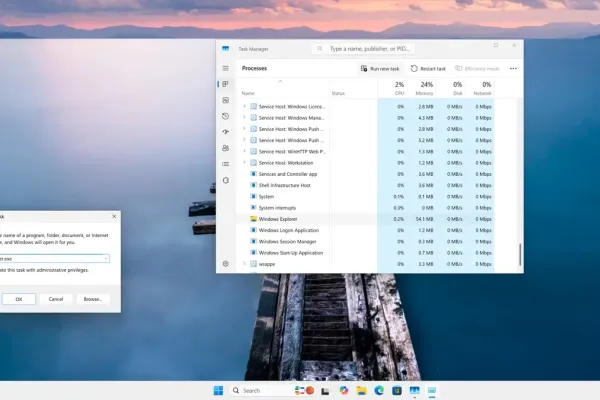Focus the Task Manager search box
The height and width of the screenshot is (400, 600).
click(x=364, y=49)
